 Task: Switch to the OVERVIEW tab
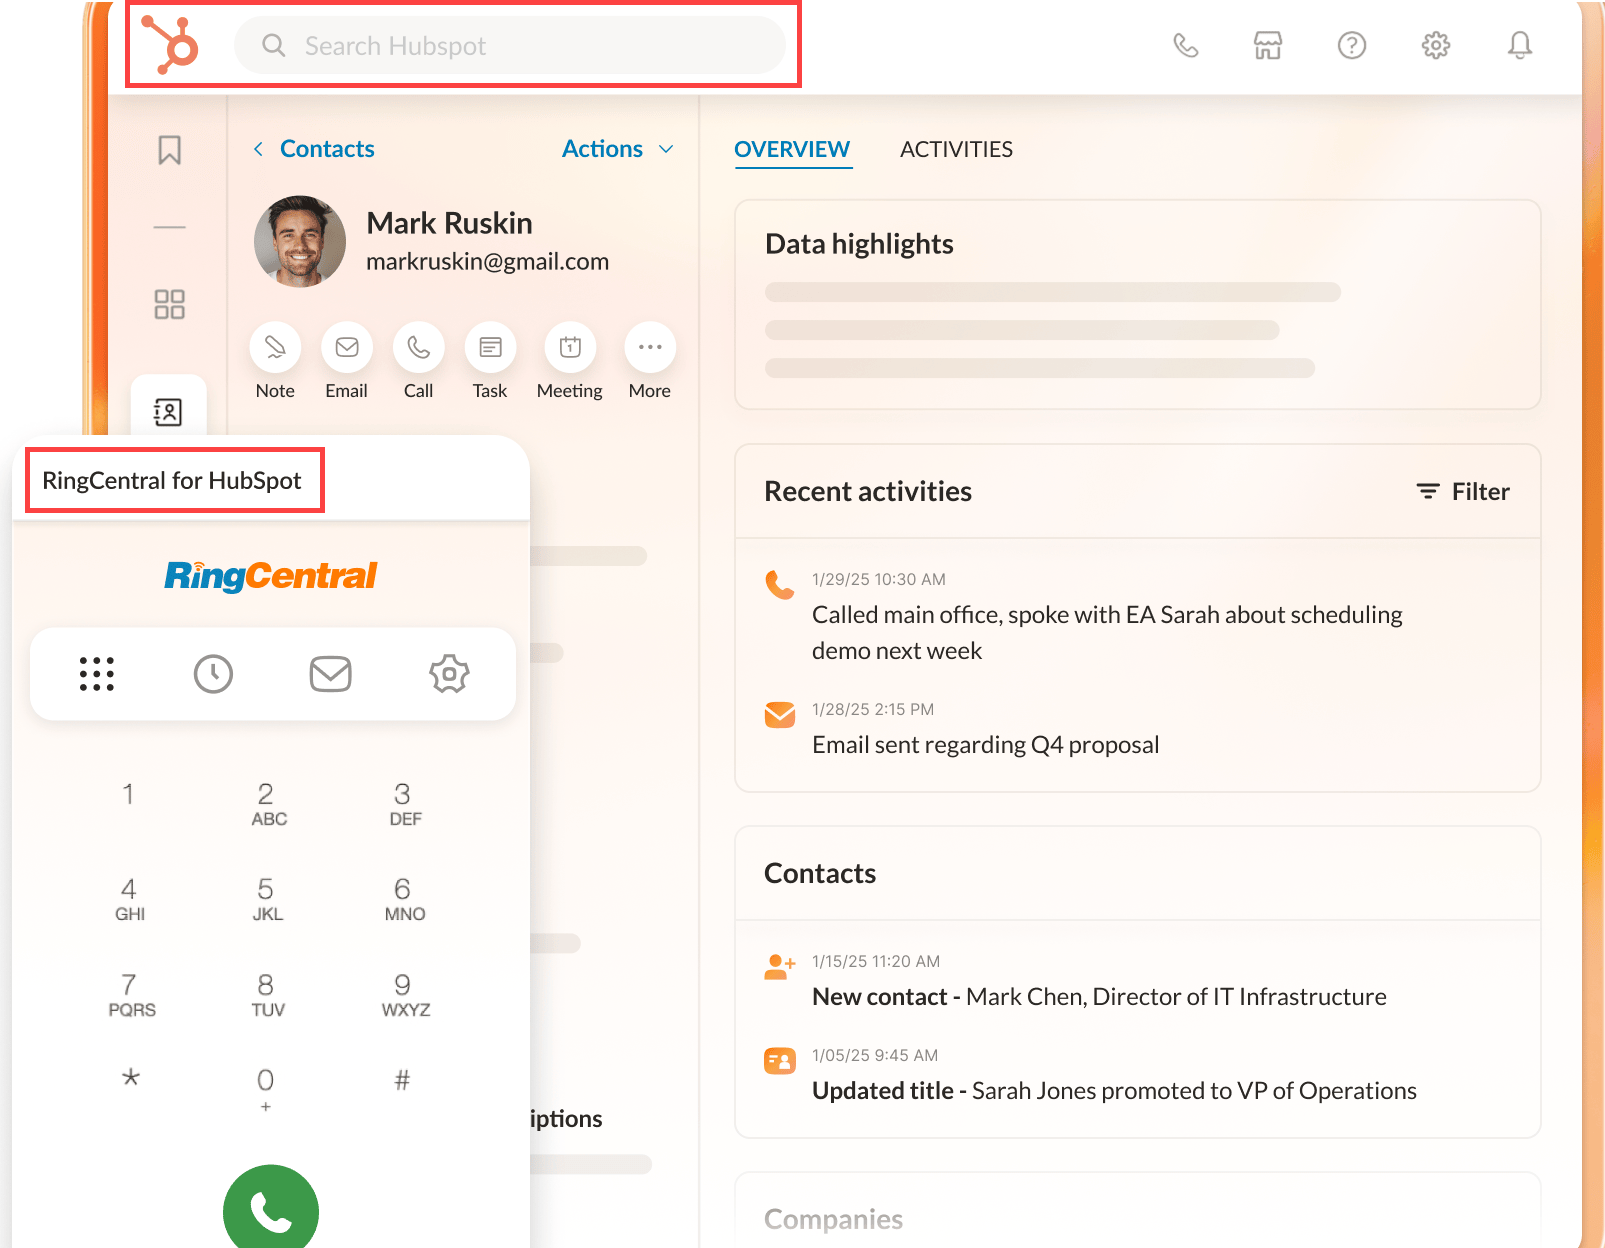click(792, 150)
